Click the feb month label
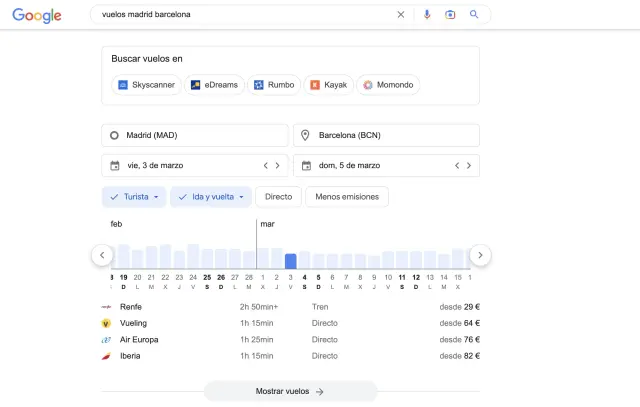 coord(116,224)
